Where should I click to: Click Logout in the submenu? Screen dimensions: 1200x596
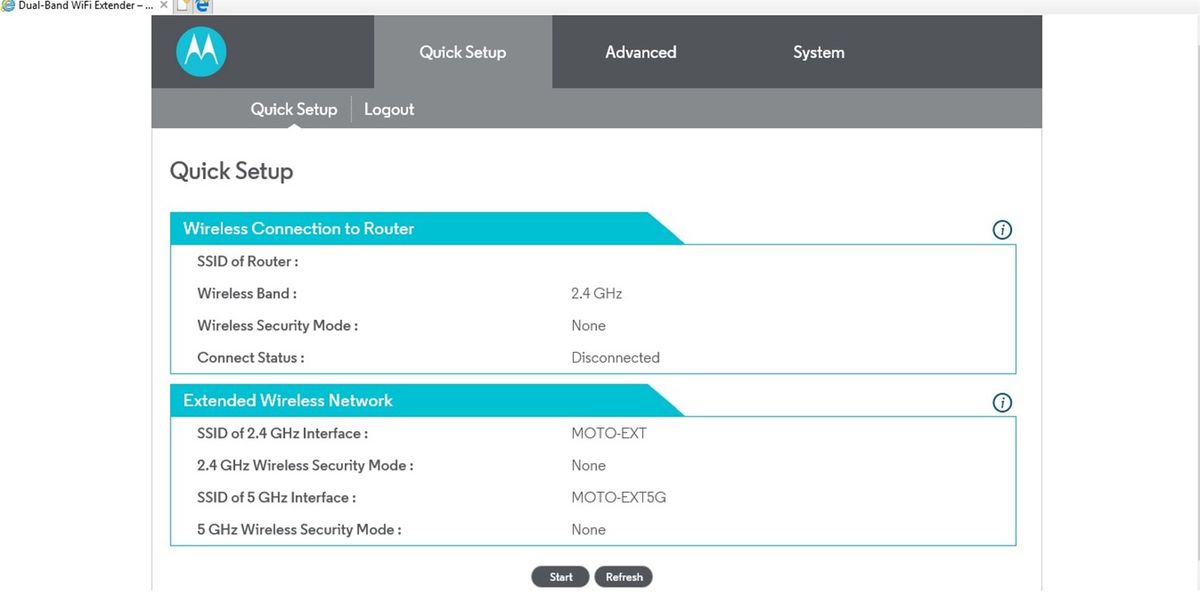389,109
